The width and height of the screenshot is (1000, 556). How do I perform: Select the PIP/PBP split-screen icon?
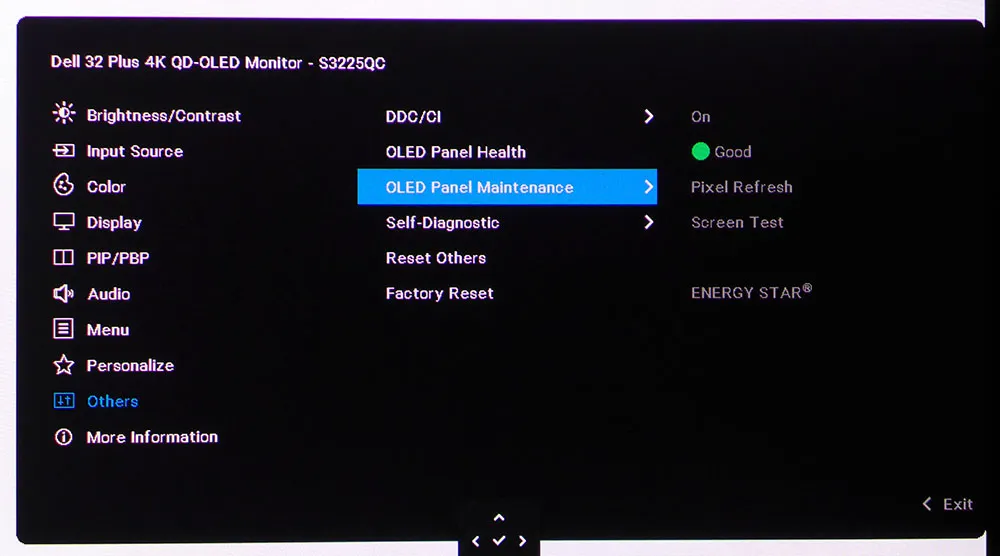click(x=63, y=258)
